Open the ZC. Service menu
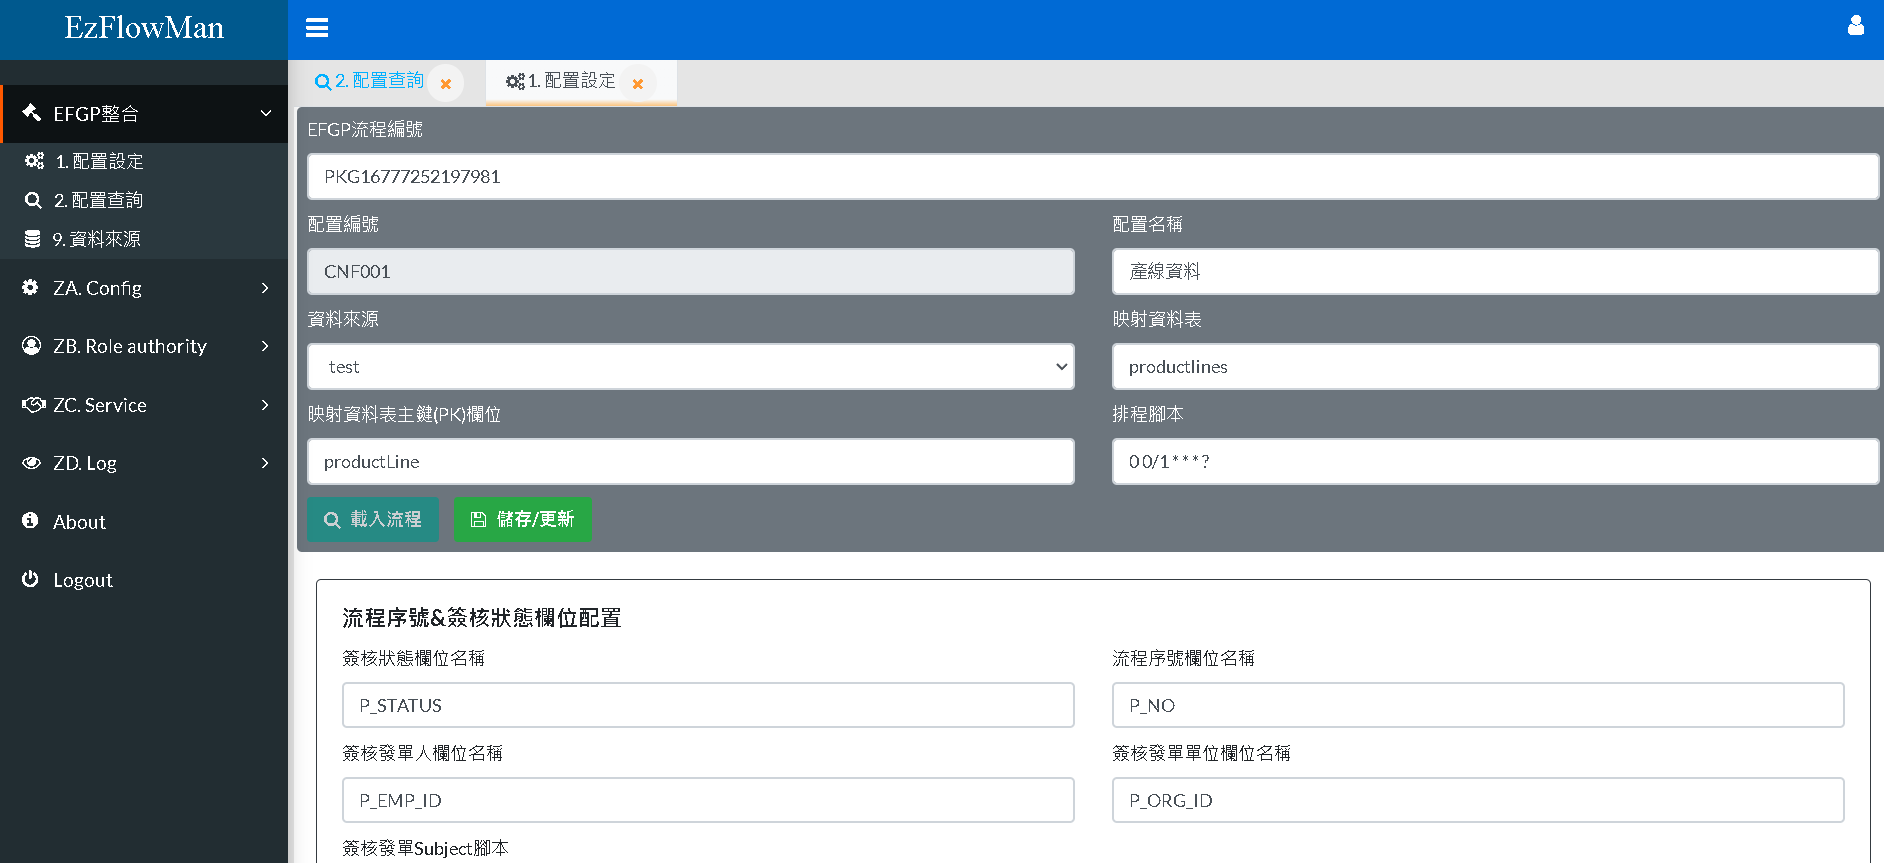The image size is (1885, 863). point(144,405)
